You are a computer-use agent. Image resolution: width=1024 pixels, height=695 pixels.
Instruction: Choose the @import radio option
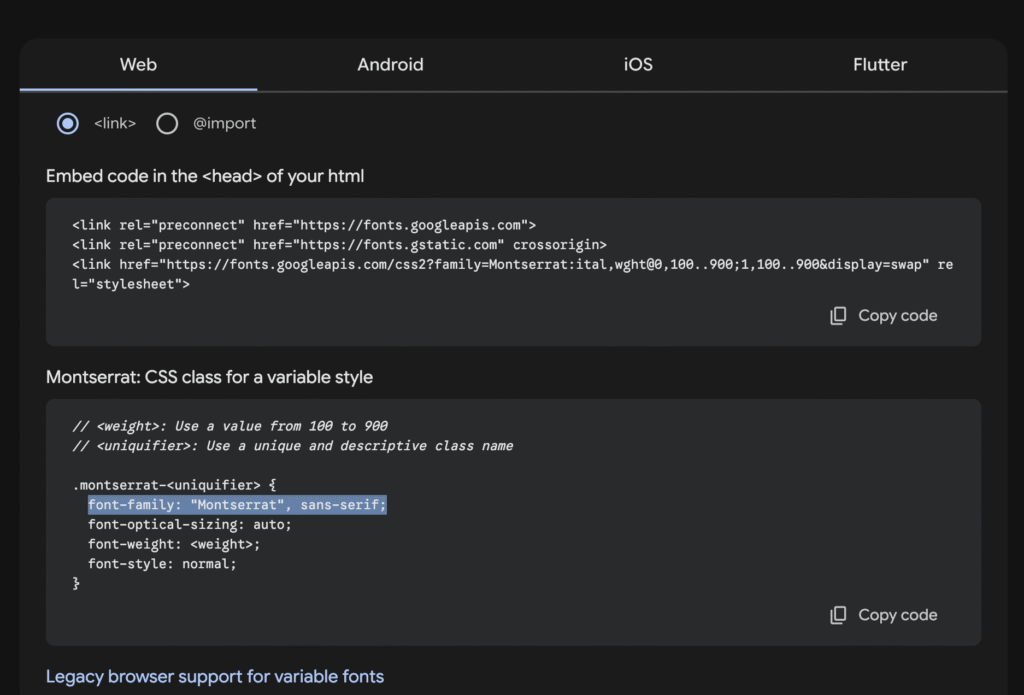click(167, 123)
